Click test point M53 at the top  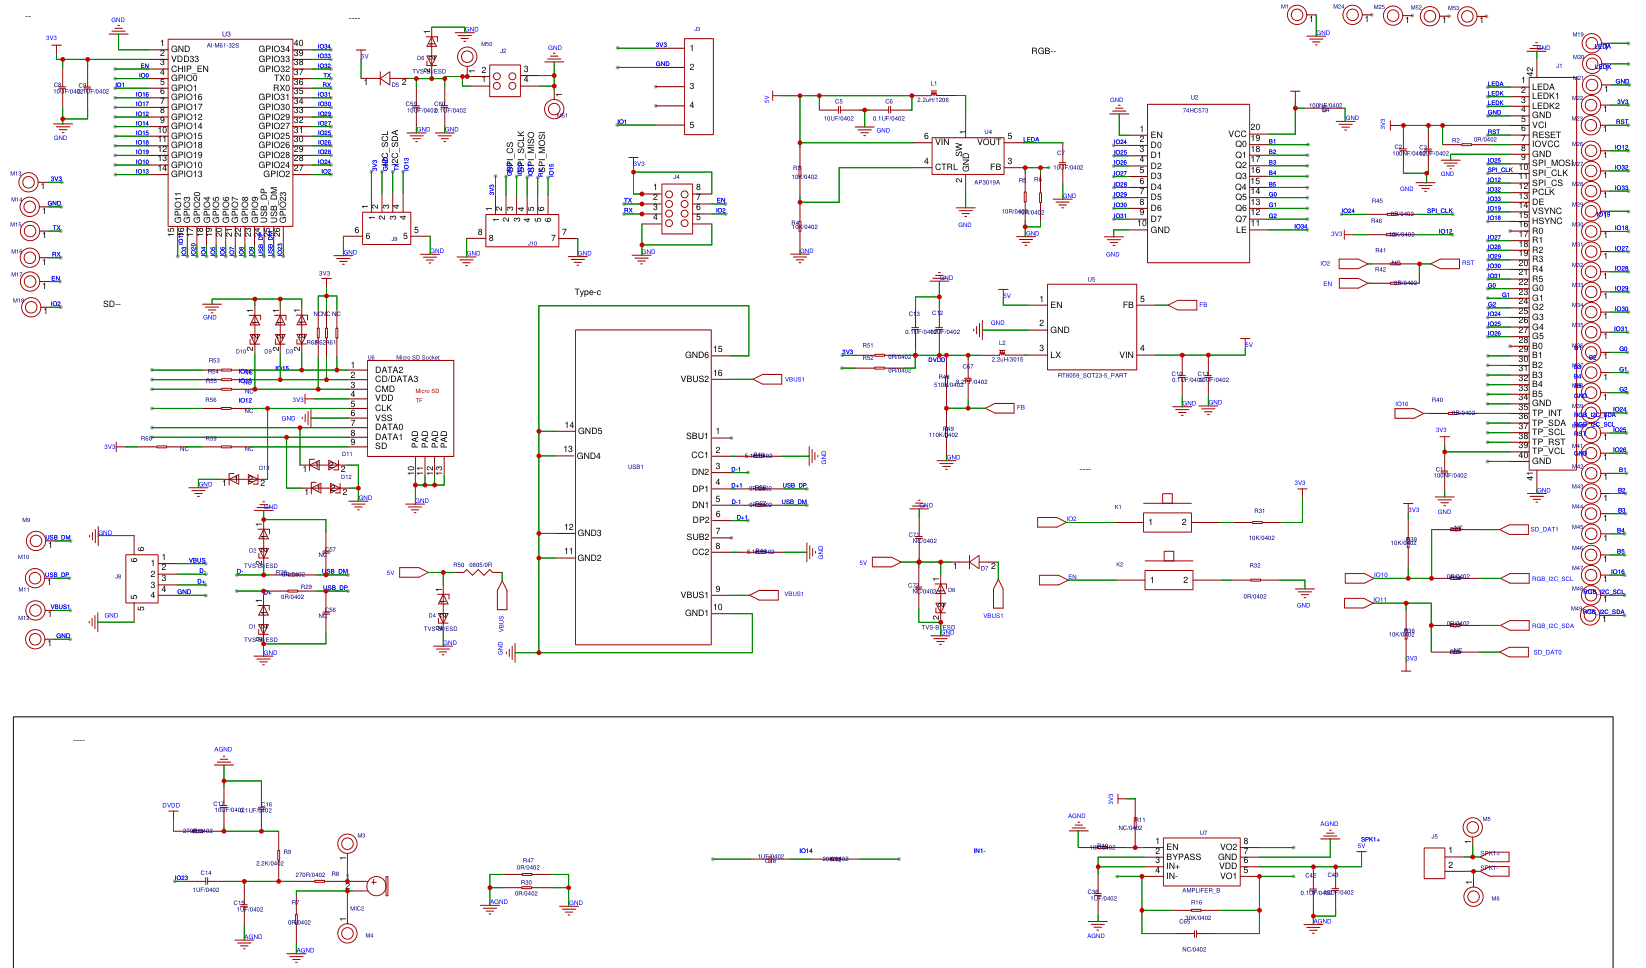(x=1468, y=17)
